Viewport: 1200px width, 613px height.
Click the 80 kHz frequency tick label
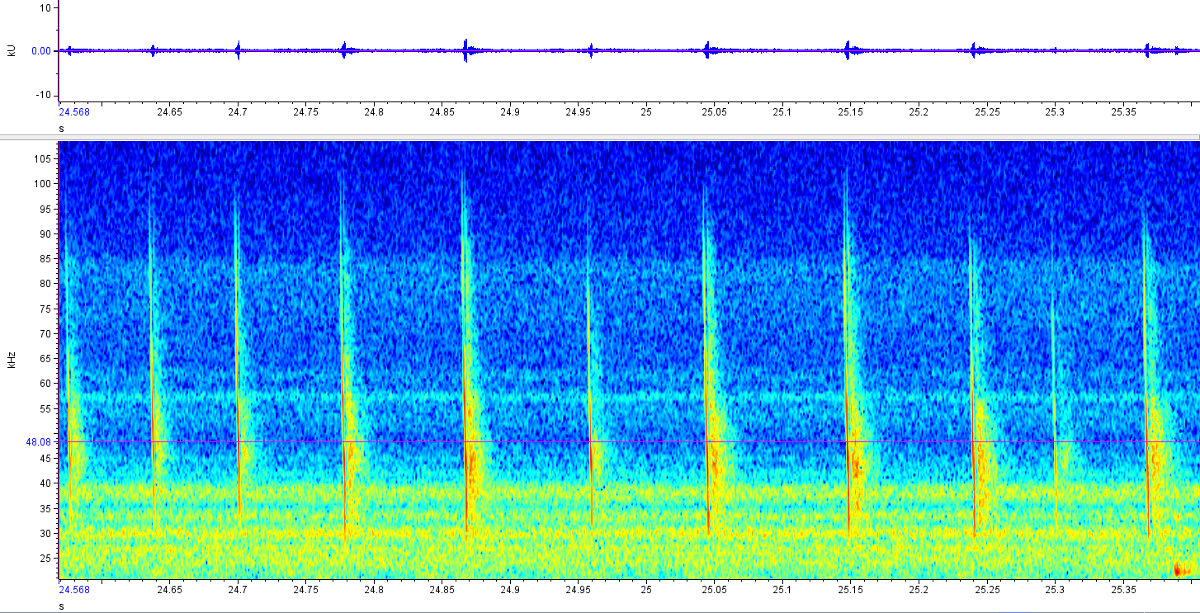coord(46,283)
